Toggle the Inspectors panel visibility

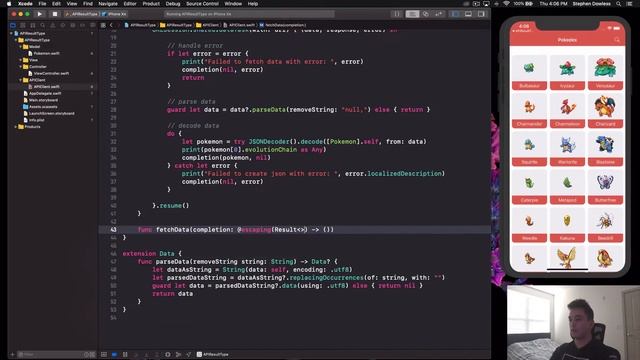click(x=481, y=14)
